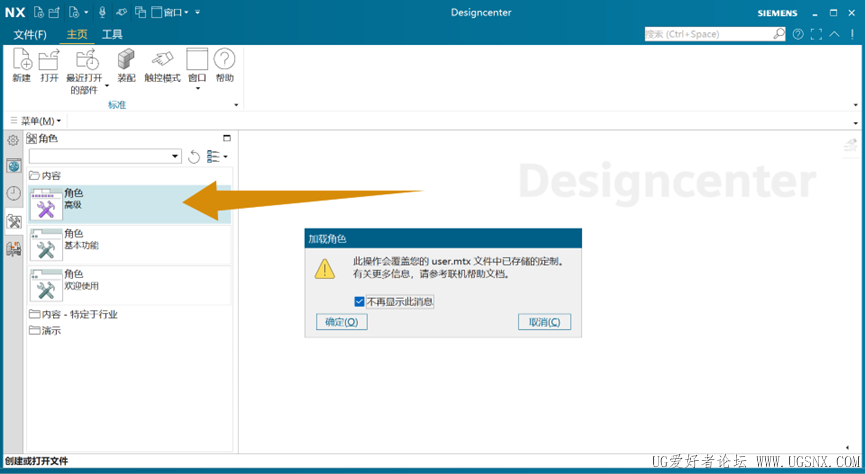Image resolution: width=865 pixels, height=474 pixels.
Task: Select the 角色 高级 role
Action: click(130, 204)
